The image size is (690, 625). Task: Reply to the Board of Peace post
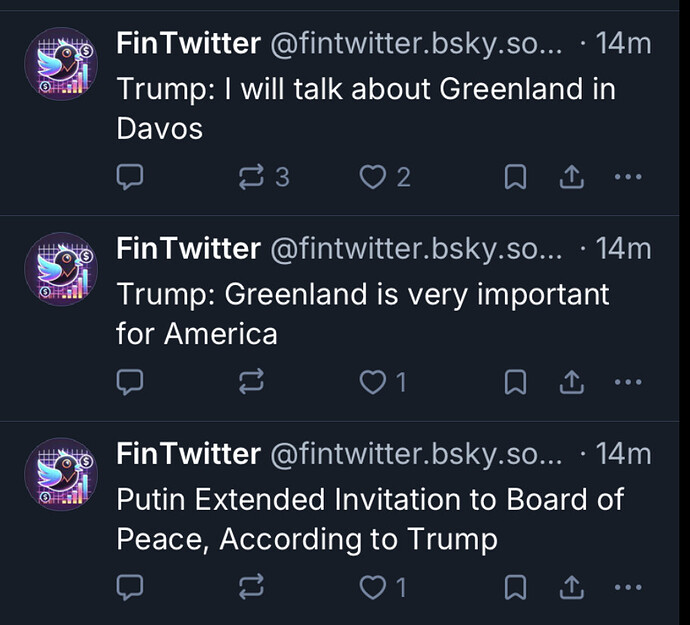click(x=131, y=587)
